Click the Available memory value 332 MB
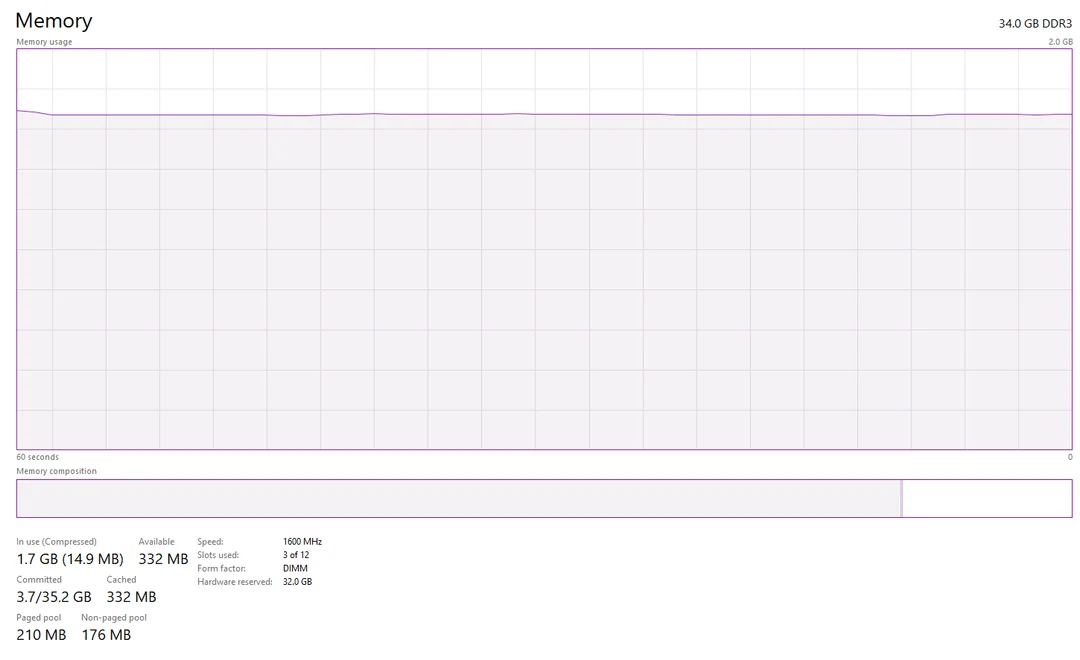This screenshot has width=1080, height=660. click(162, 559)
